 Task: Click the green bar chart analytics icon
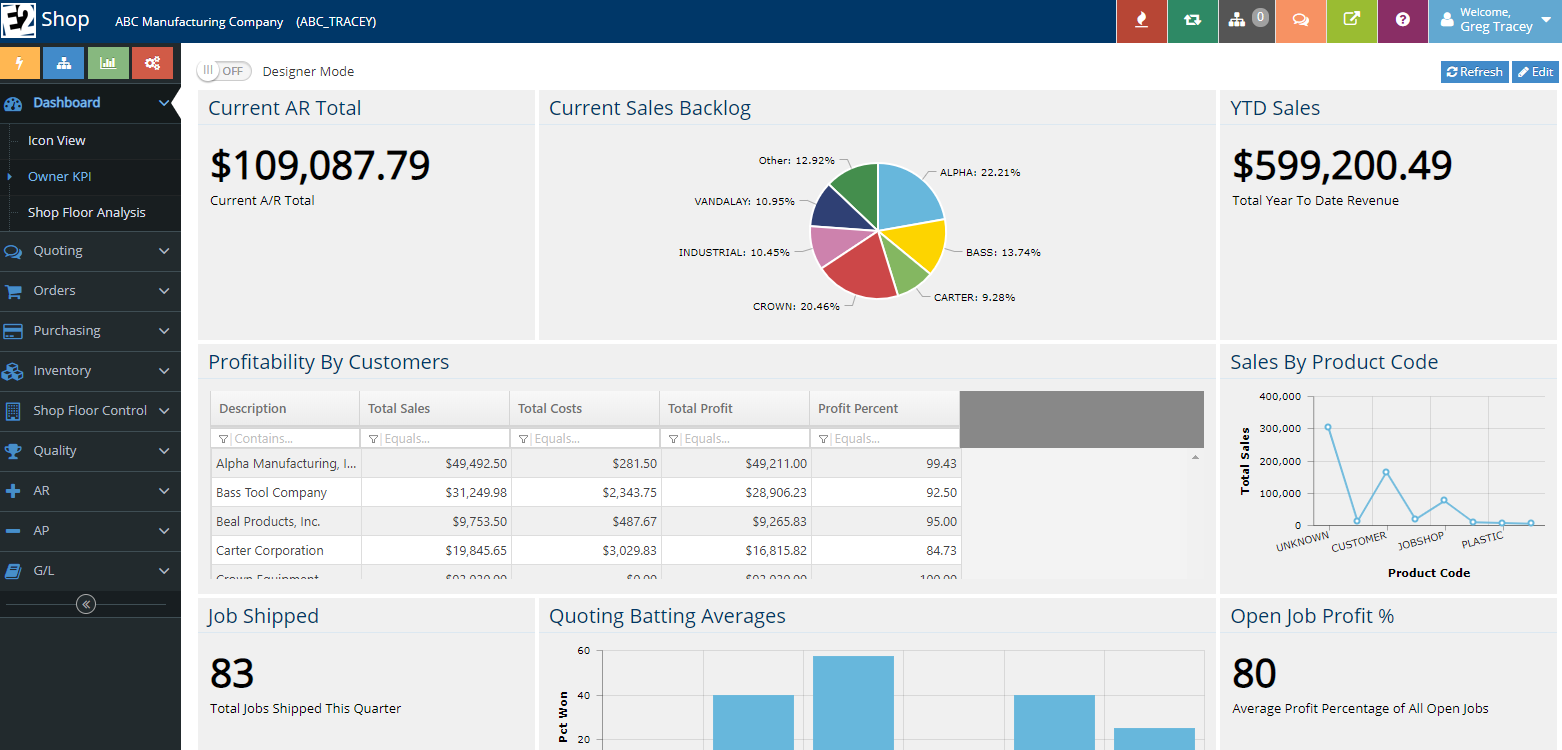[x=108, y=62]
